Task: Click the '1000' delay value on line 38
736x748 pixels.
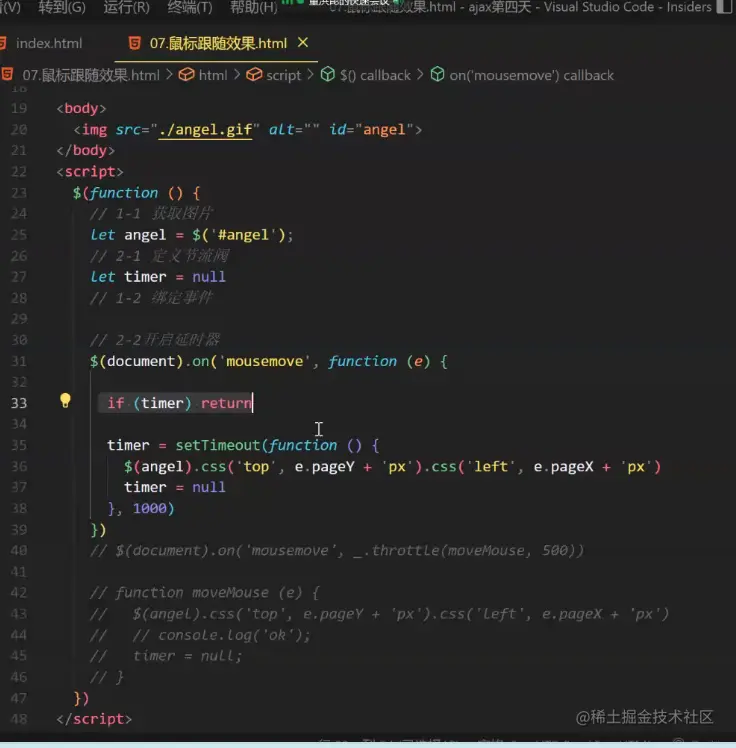Action: tap(149, 509)
